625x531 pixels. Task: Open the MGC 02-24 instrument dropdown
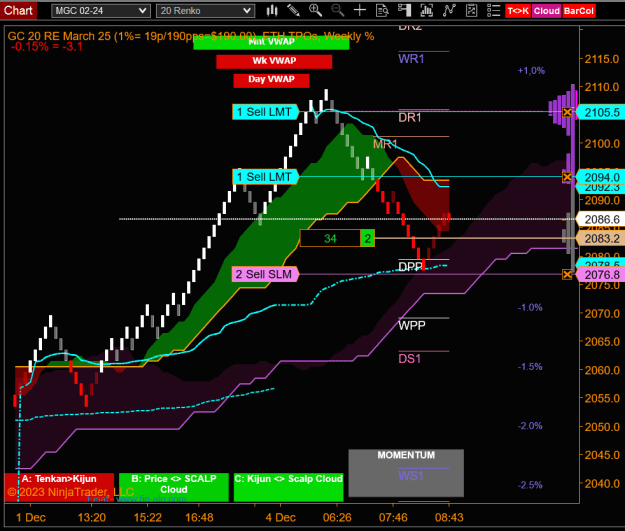coord(101,11)
